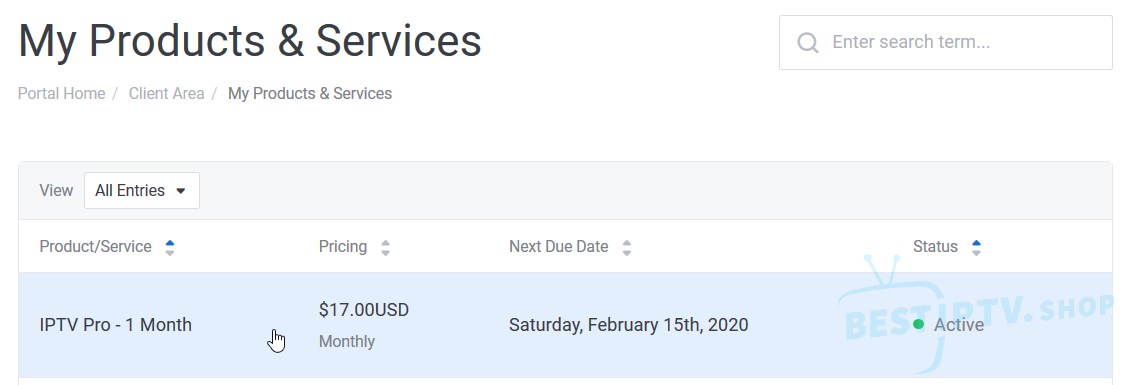The width and height of the screenshot is (1126, 385).
Task: Open the IPTV Pro - 1 Month service
Action: [x=116, y=325]
